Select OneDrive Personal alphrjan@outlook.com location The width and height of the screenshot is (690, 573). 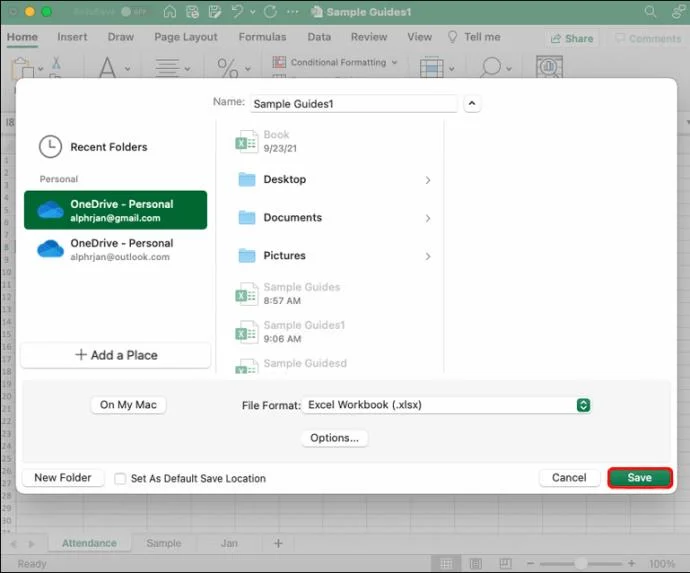(115, 249)
